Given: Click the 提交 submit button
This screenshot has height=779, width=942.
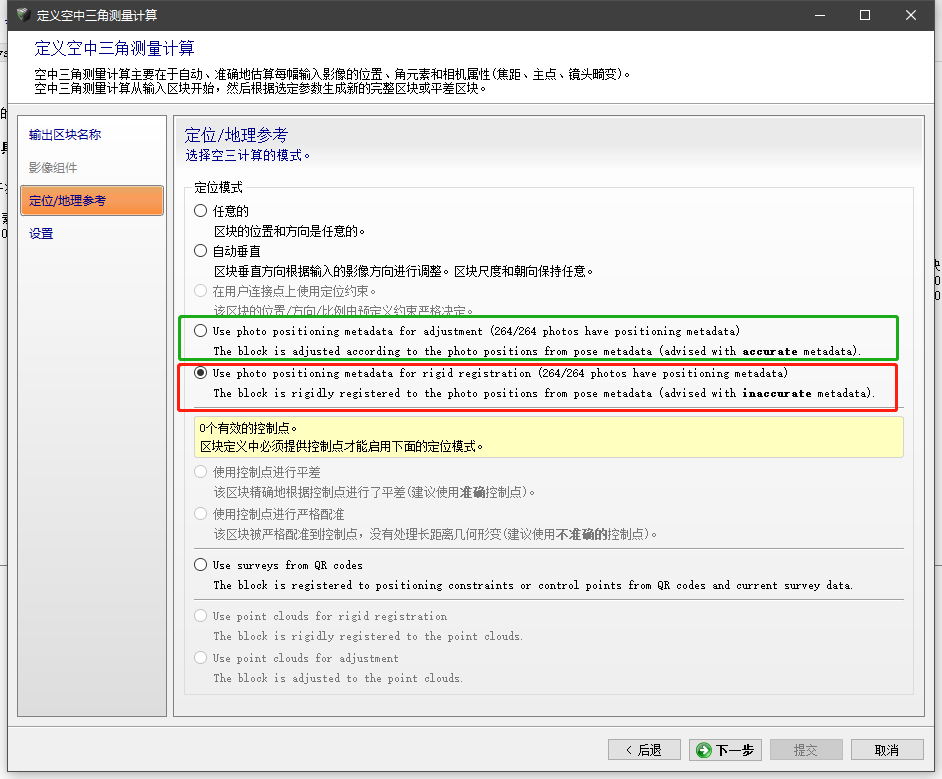Looking at the screenshot, I should [x=805, y=750].
